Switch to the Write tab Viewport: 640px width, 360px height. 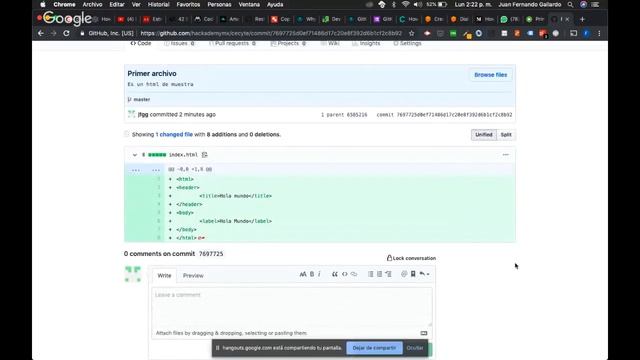click(164, 276)
